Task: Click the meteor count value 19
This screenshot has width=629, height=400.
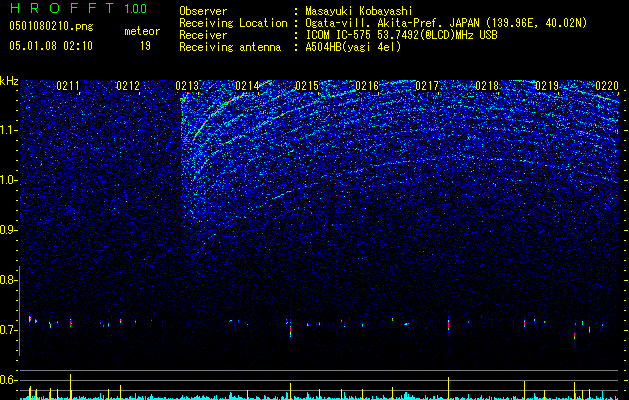Action: (145, 46)
